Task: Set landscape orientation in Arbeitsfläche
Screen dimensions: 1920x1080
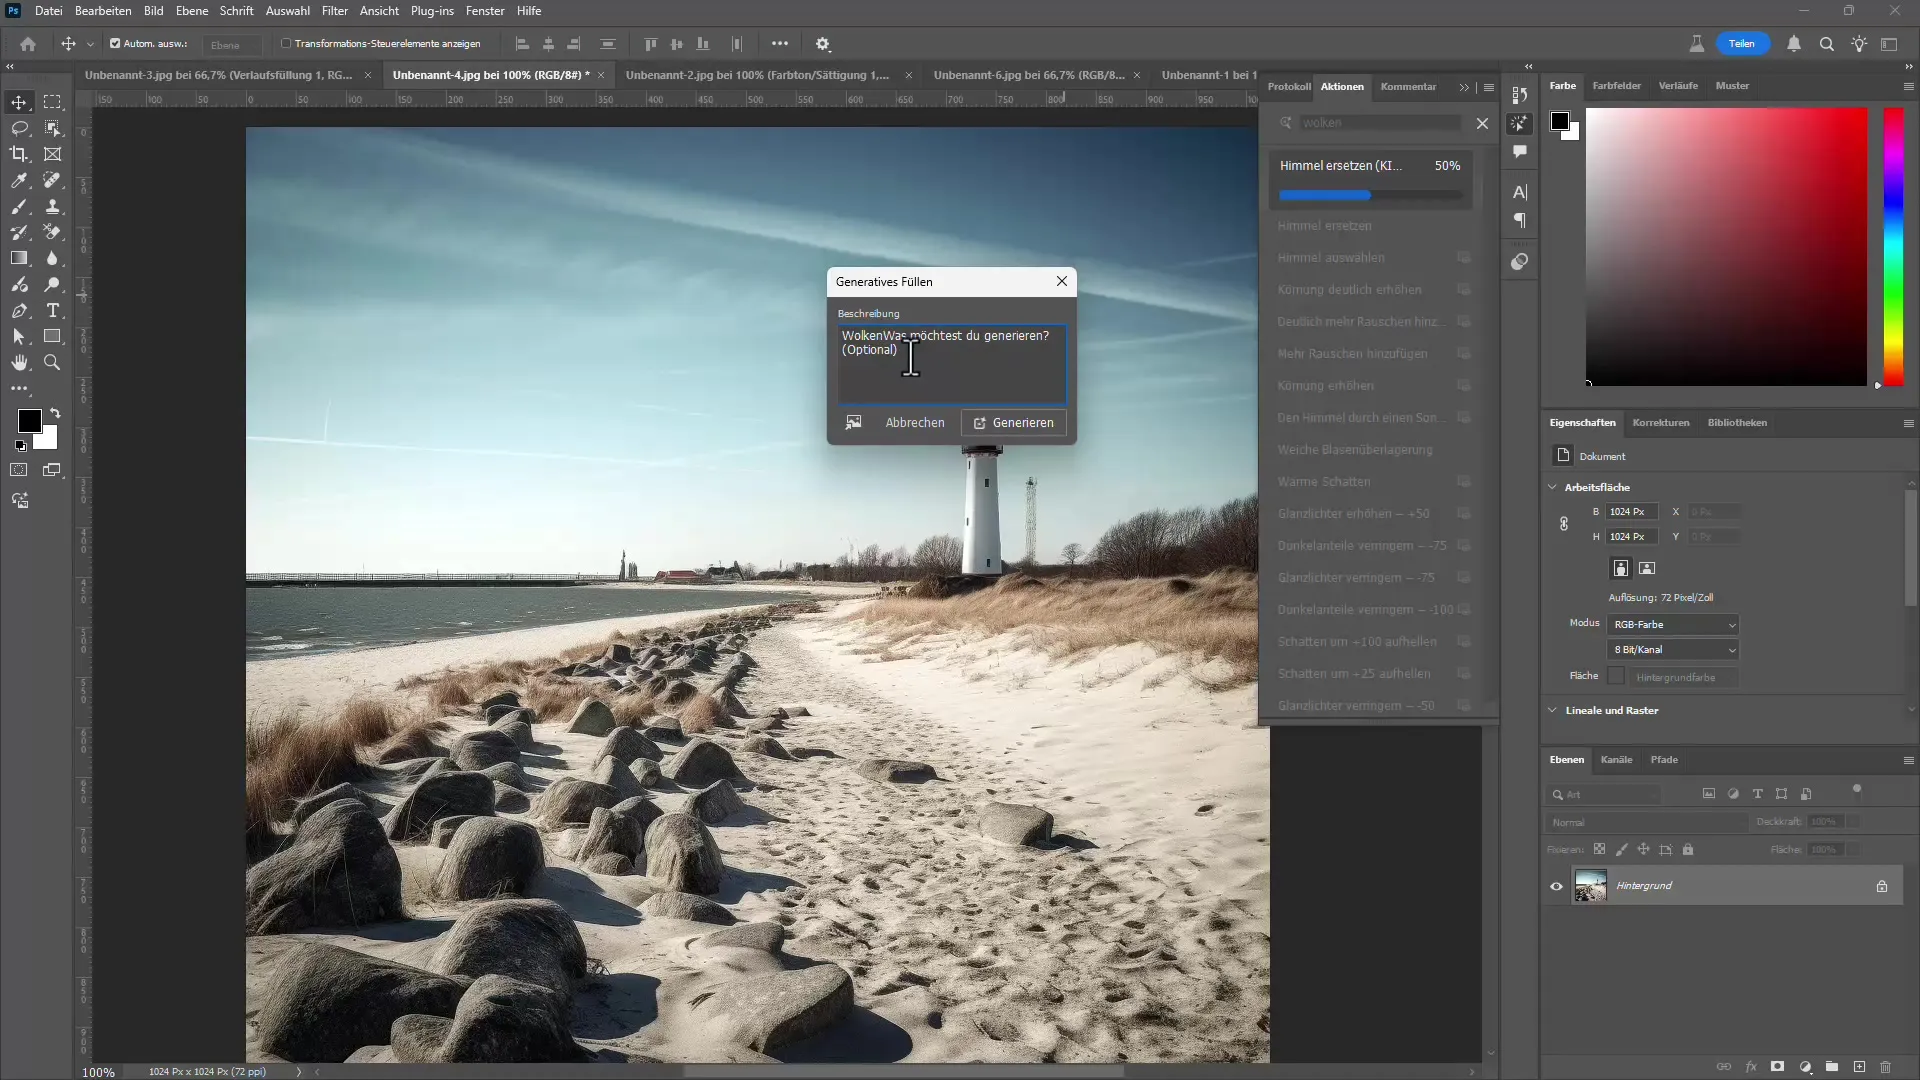Action: click(x=1647, y=568)
